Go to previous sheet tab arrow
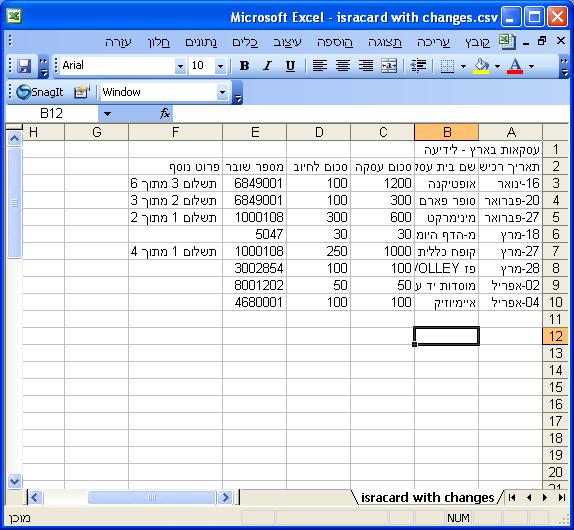574x530 pixels. pyautogui.click(x=529, y=497)
